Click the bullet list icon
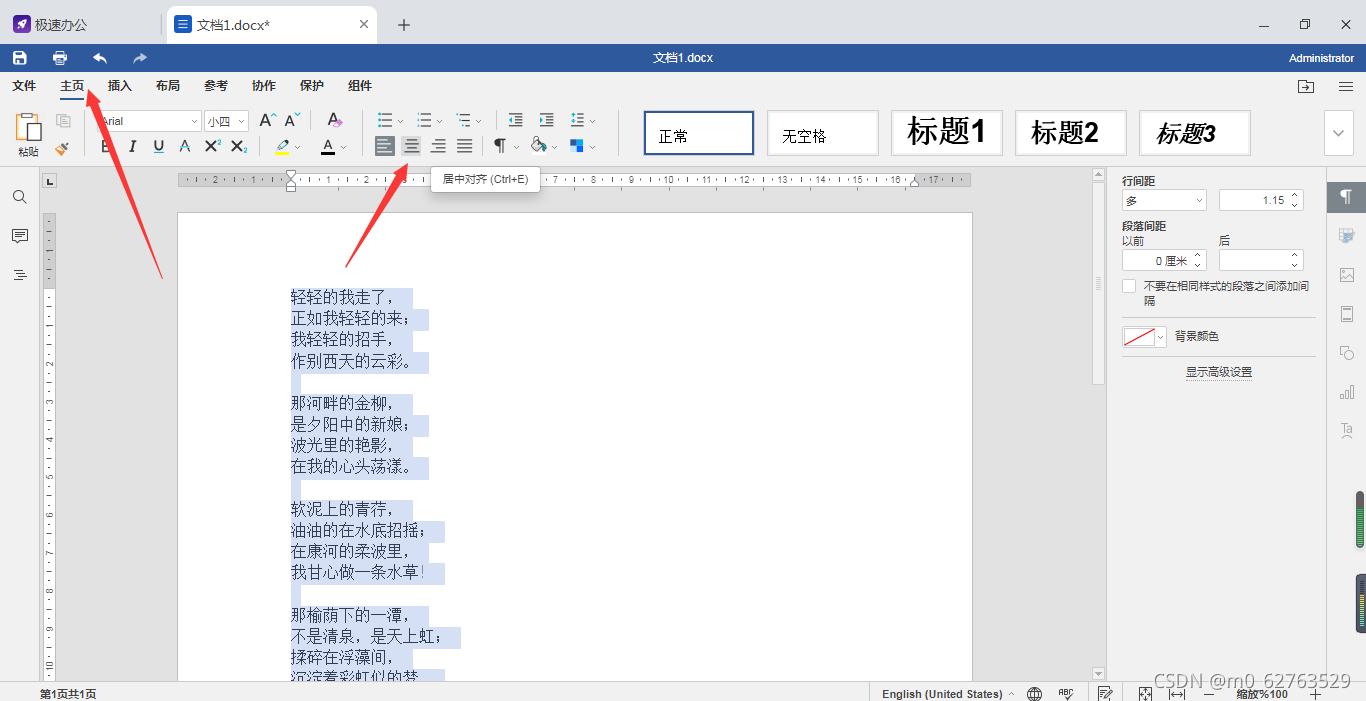The height and width of the screenshot is (701, 1366). [x=385, y=120]
